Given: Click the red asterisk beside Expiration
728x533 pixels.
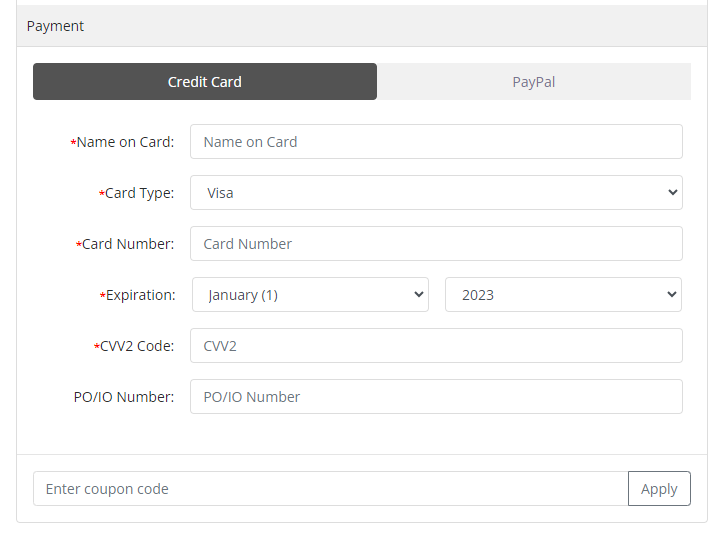Looking at the screenshot, I should (x=103, y=296).
